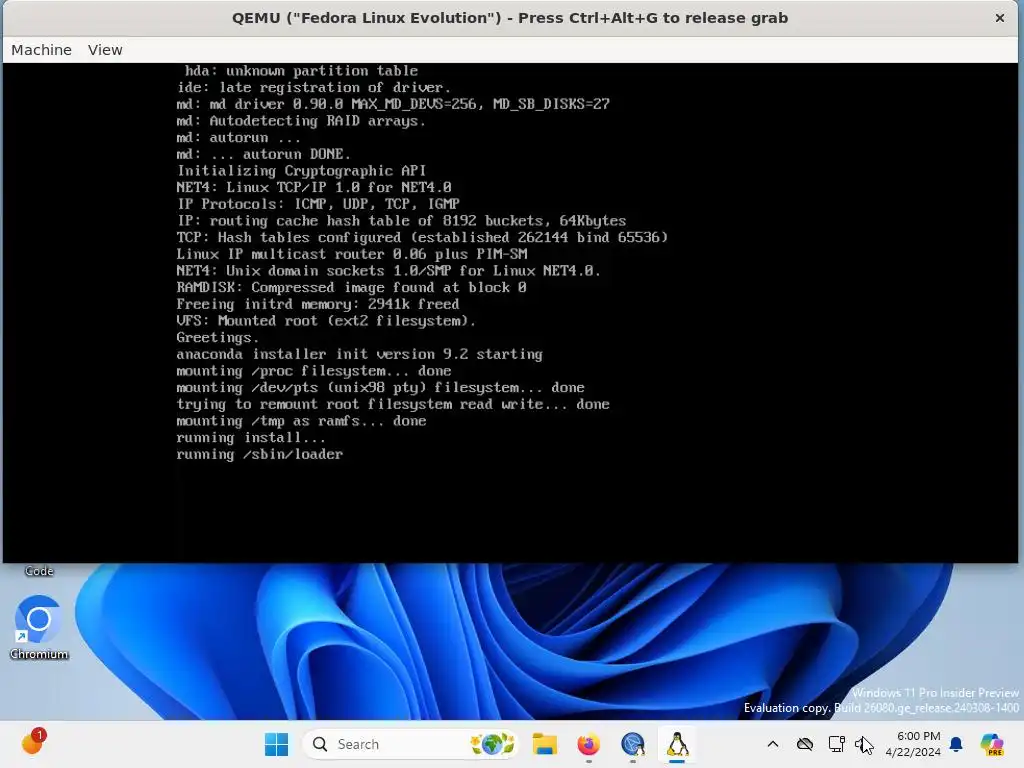Click the 'running /sbin/loader' console line
Image resolution: width=1024 pixels, height=768 pixels.
point(259,455)
